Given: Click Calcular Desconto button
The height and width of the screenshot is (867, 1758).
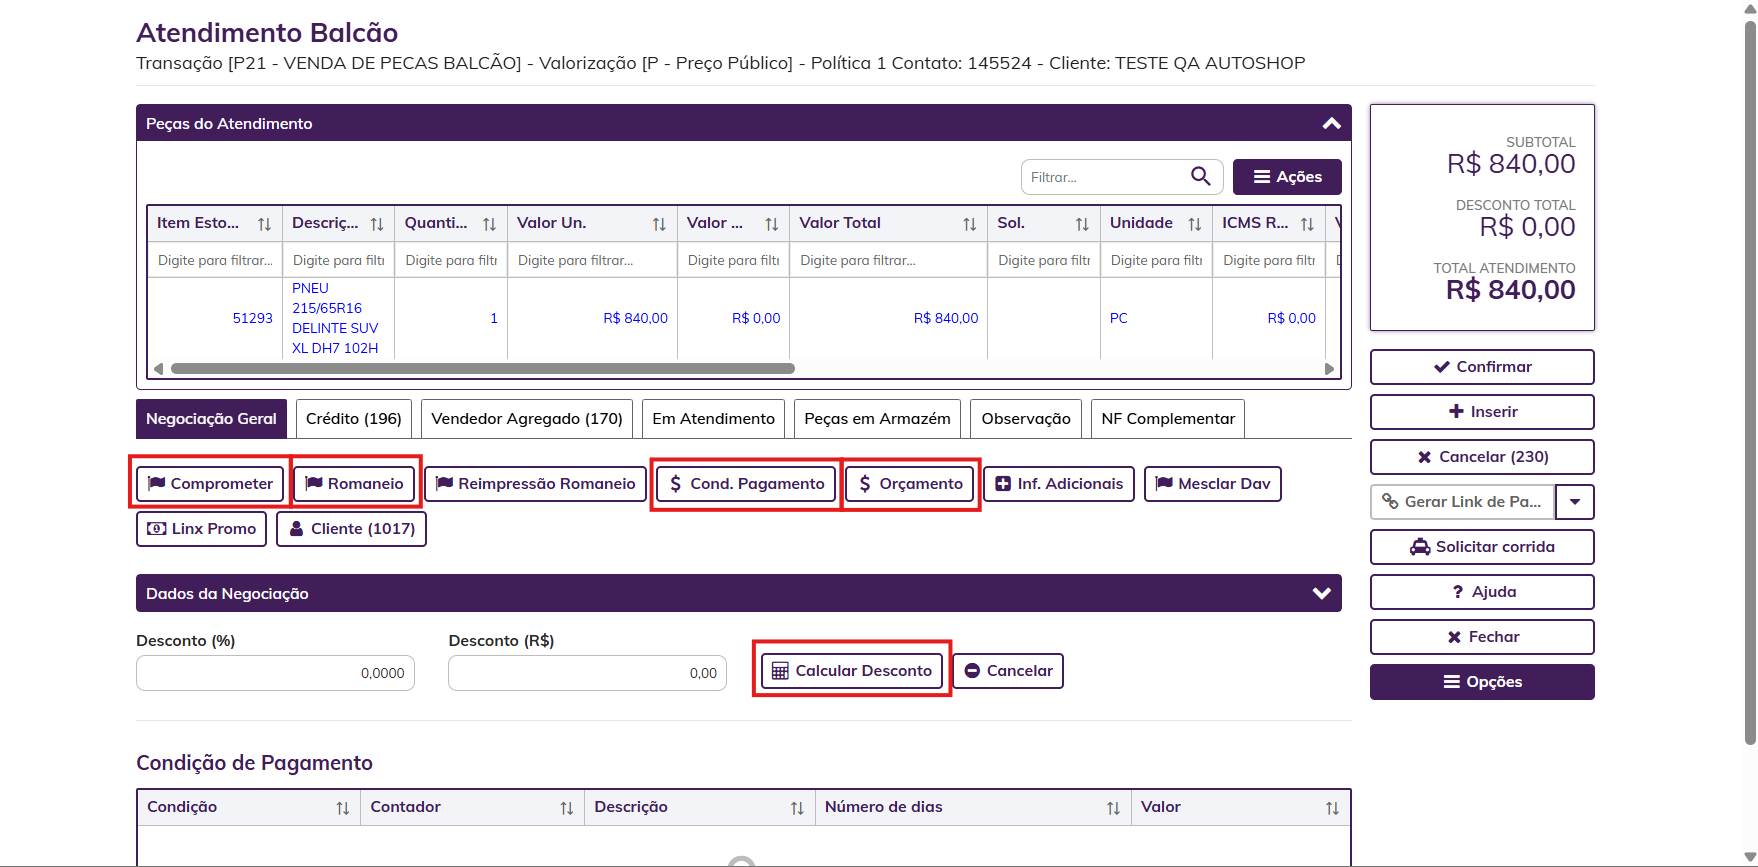Looking at the screenshot, I should point(852,671).
